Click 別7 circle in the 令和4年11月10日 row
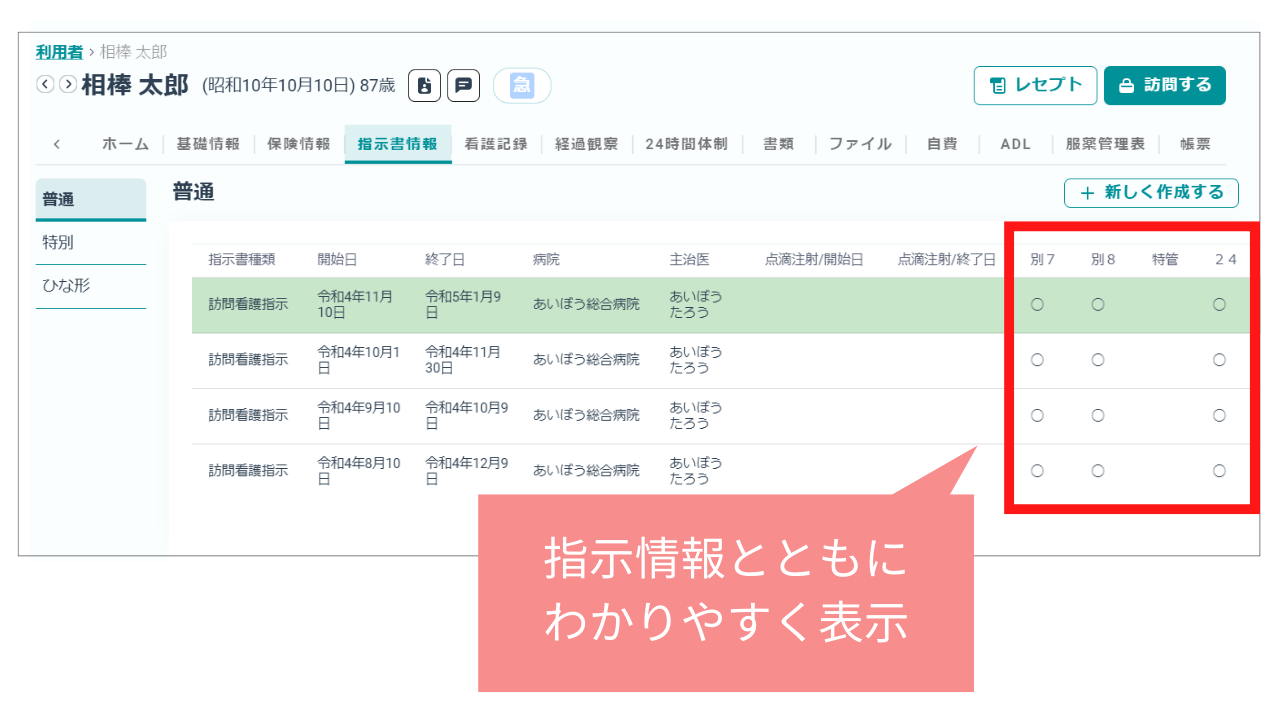 [x=1037, y=305]
